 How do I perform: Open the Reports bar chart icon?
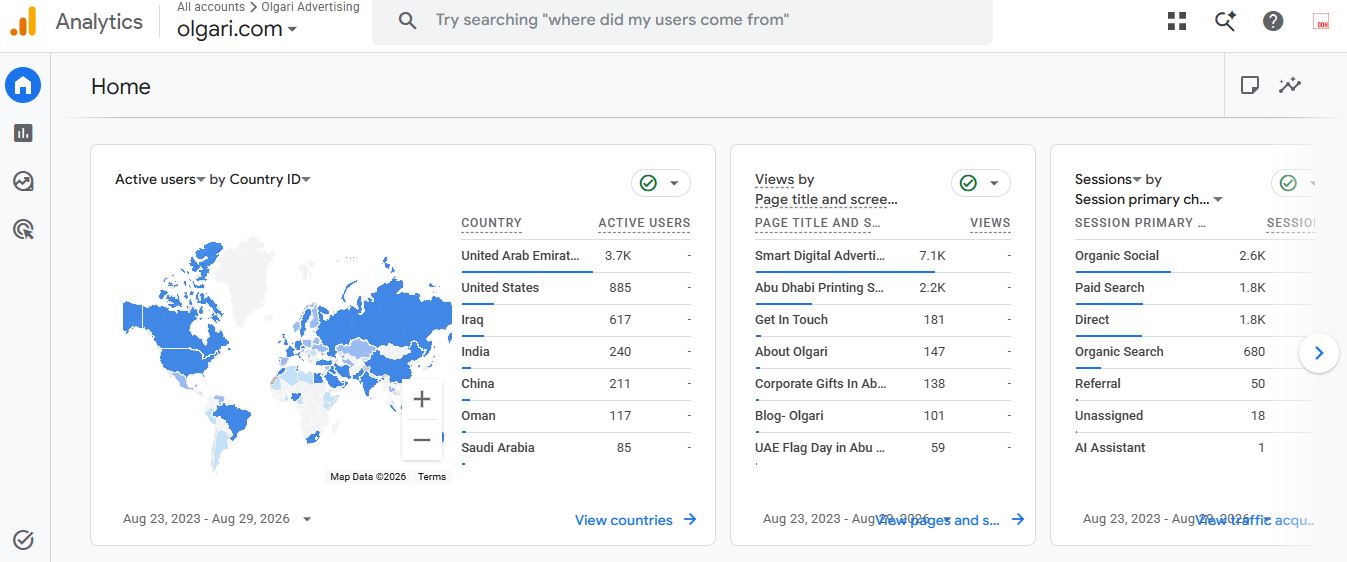point(23,133)
